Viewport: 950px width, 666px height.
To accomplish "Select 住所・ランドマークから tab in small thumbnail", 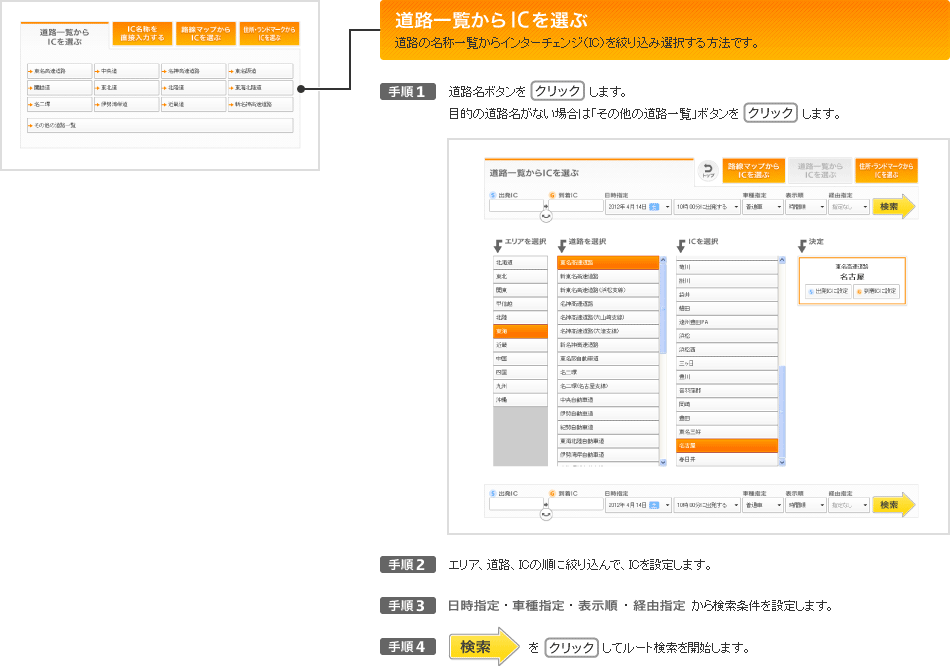I will [270, 33].
